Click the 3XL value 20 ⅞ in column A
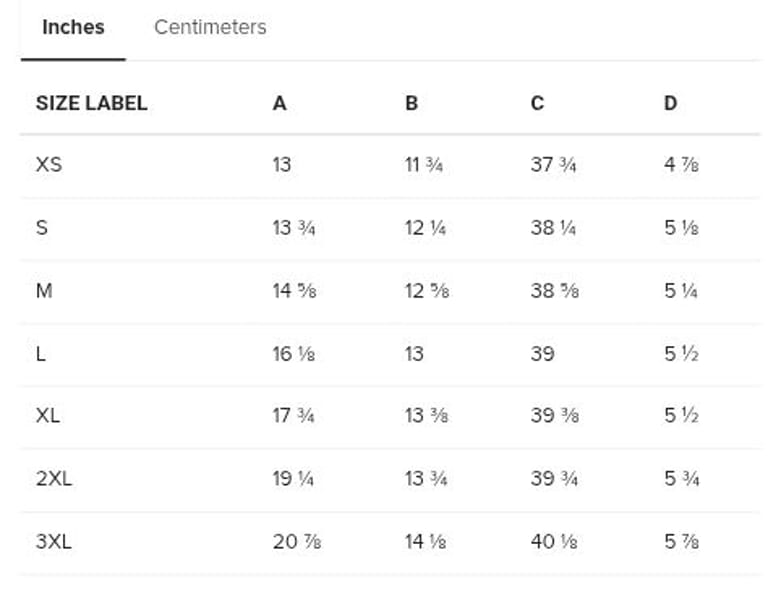 tap(296, 542)
